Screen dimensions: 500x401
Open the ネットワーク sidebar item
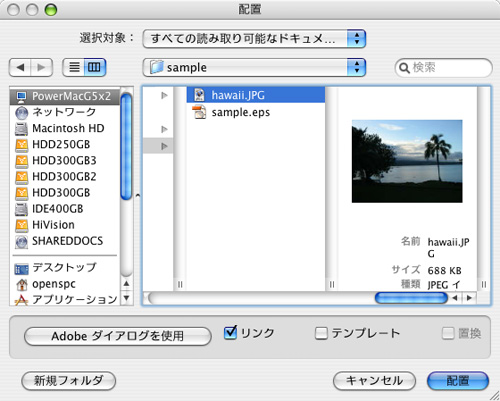[x=65, y=112]
